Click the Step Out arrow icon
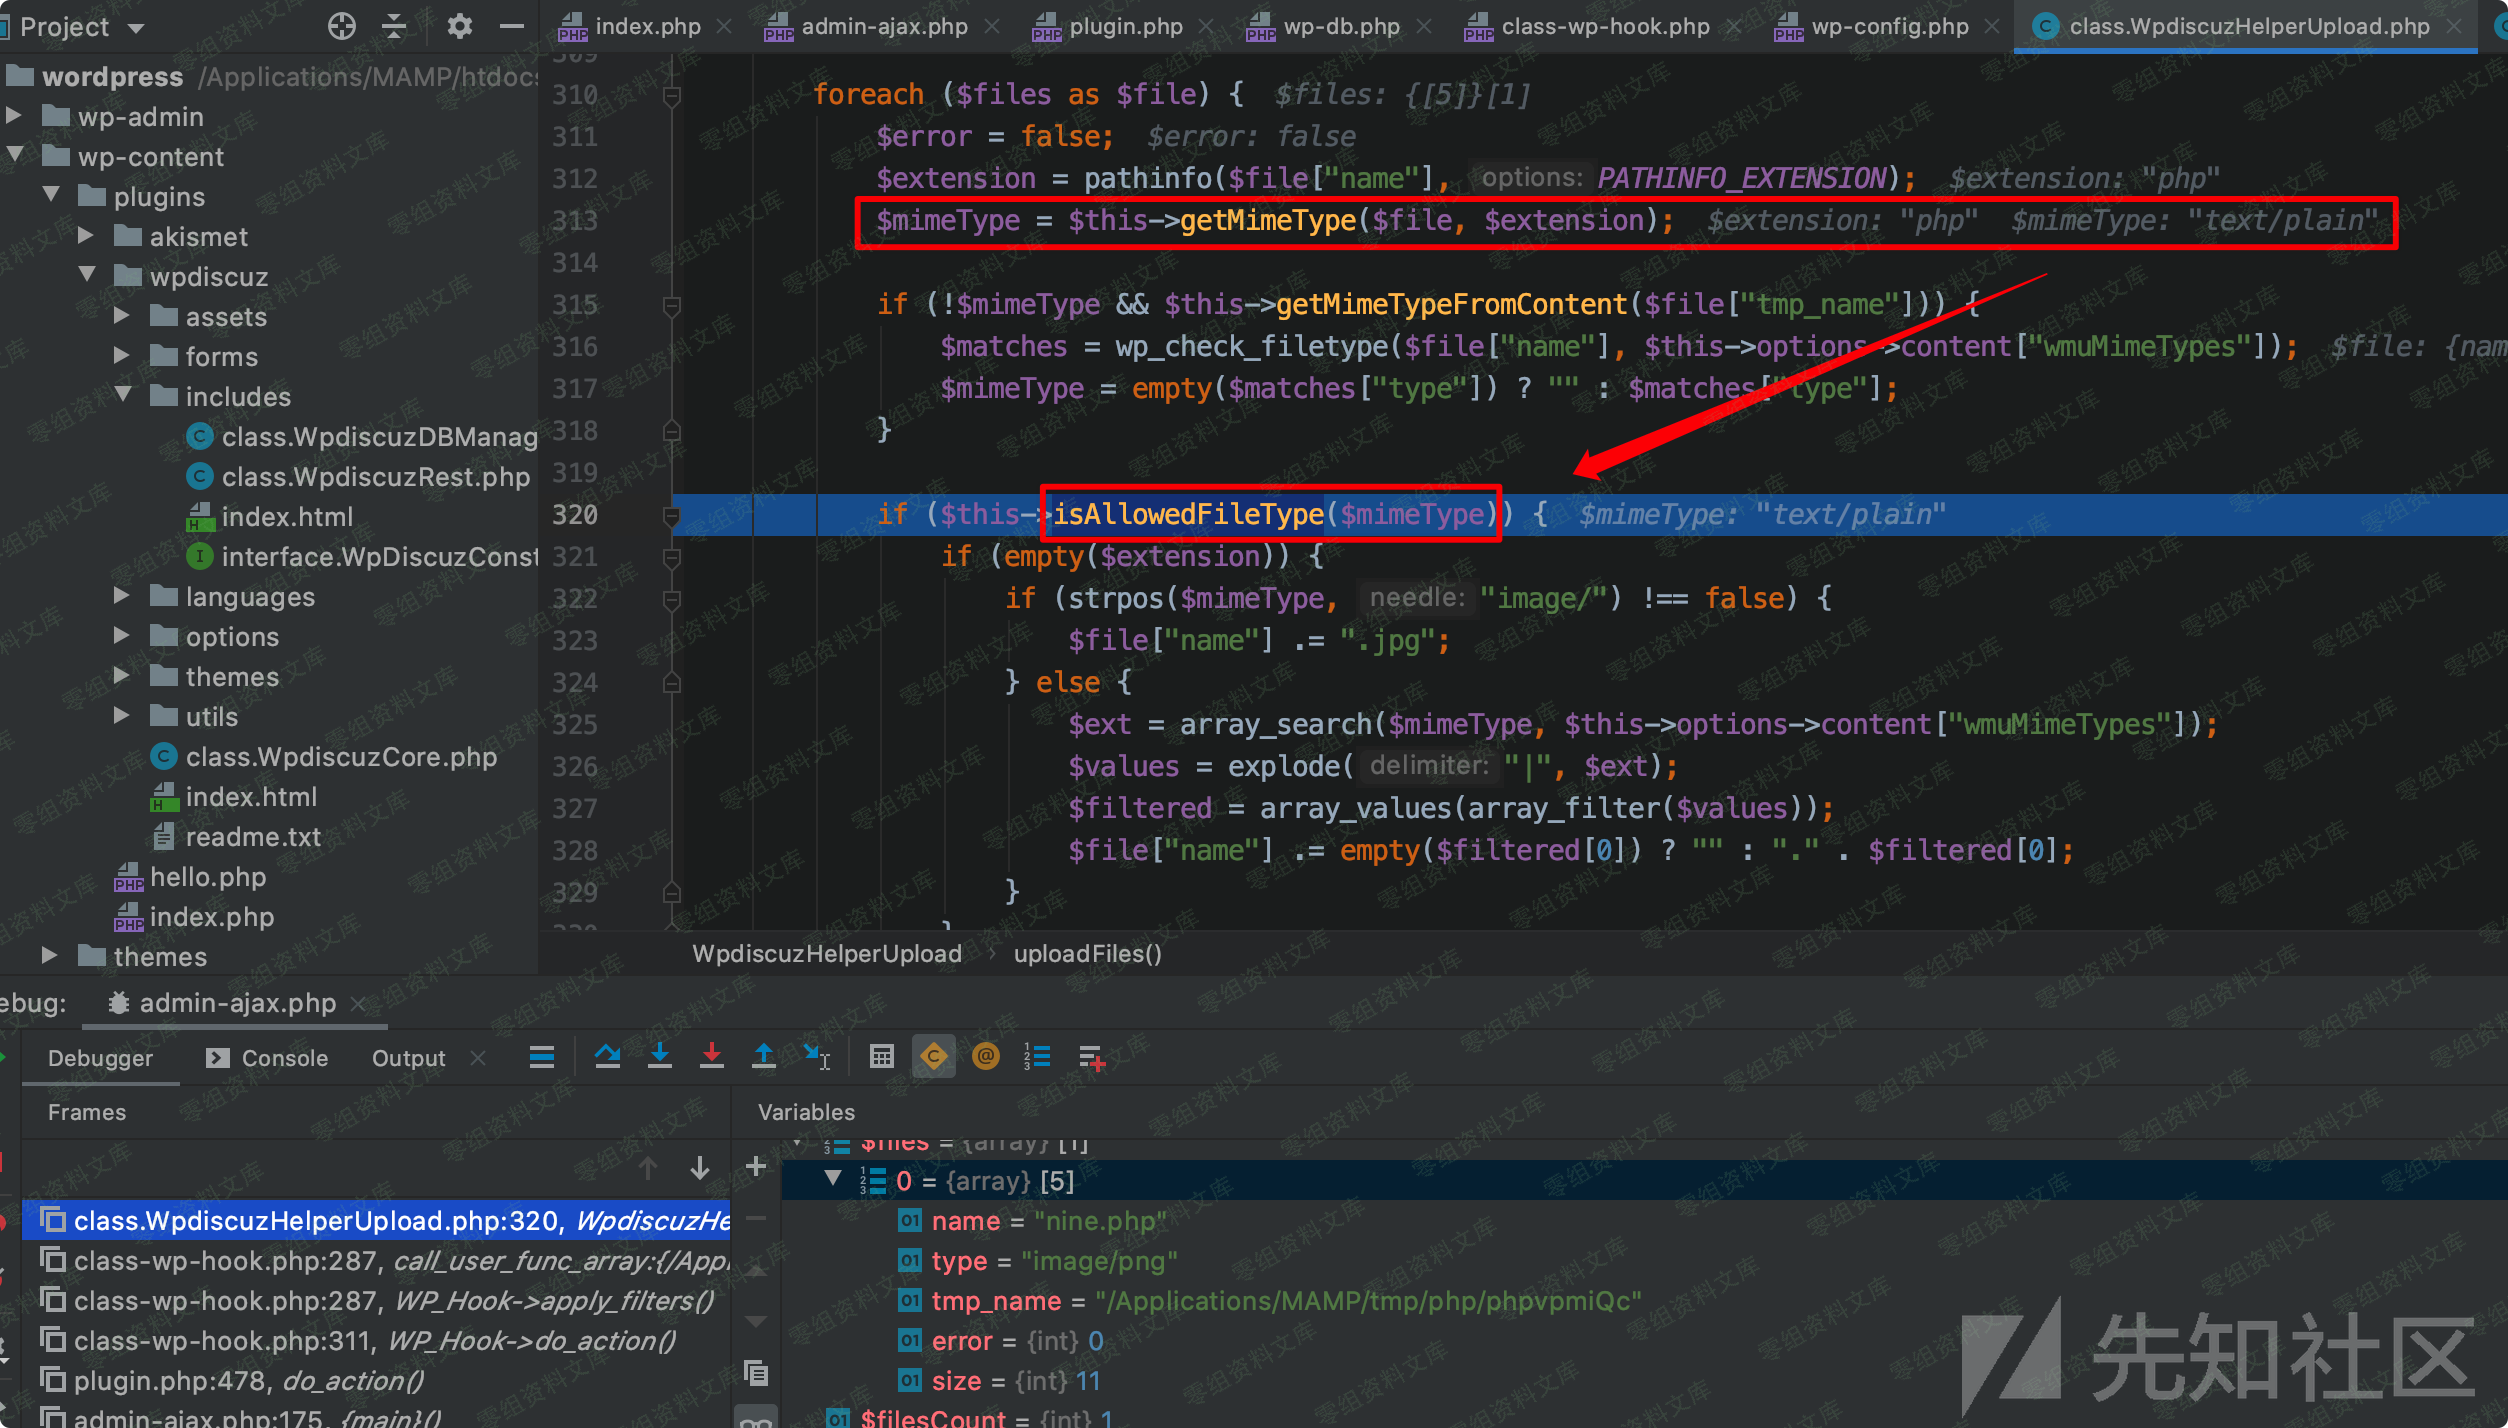The height and width of the screenshot is (1428, 2508). 763,1057
